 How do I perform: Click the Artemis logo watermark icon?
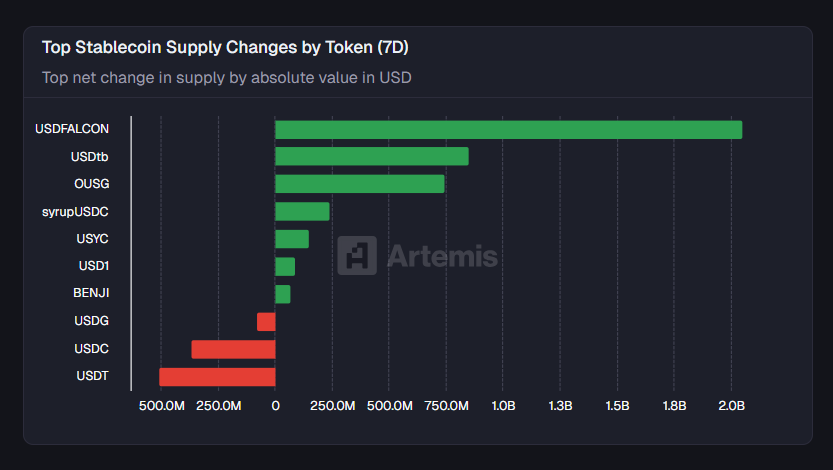357,255
